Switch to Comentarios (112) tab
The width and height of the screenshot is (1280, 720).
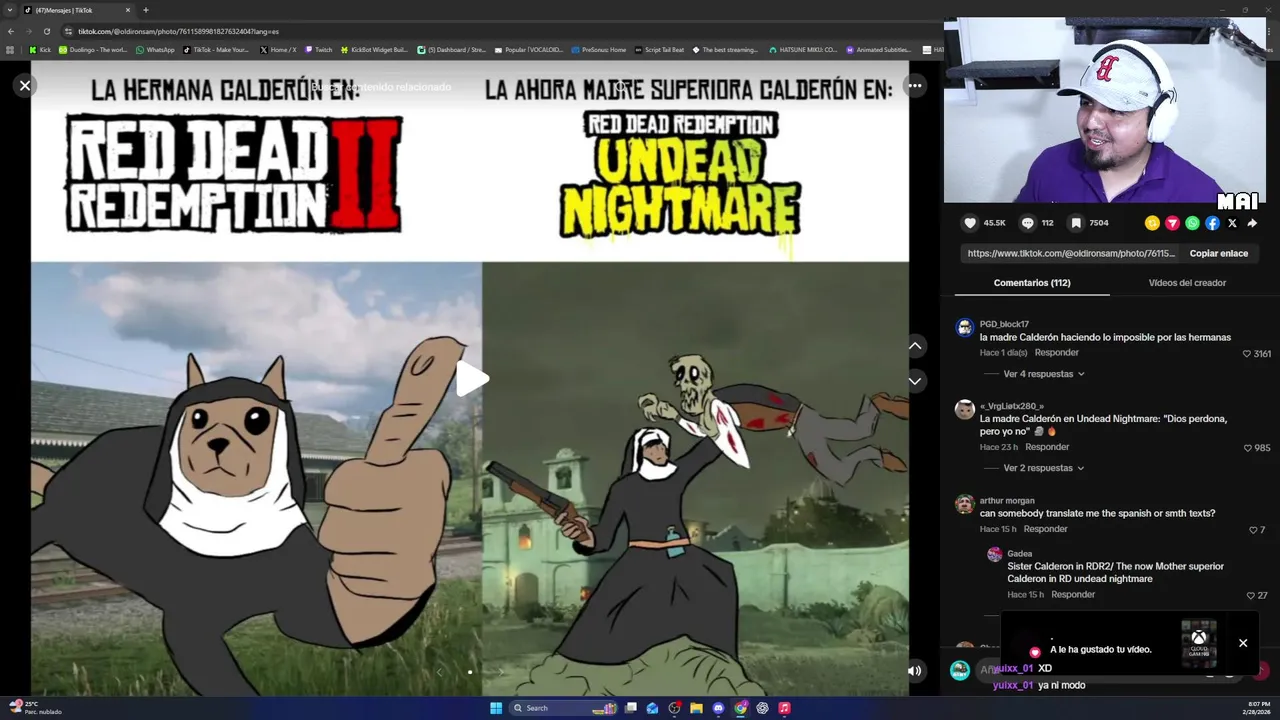coord(1032,283)
